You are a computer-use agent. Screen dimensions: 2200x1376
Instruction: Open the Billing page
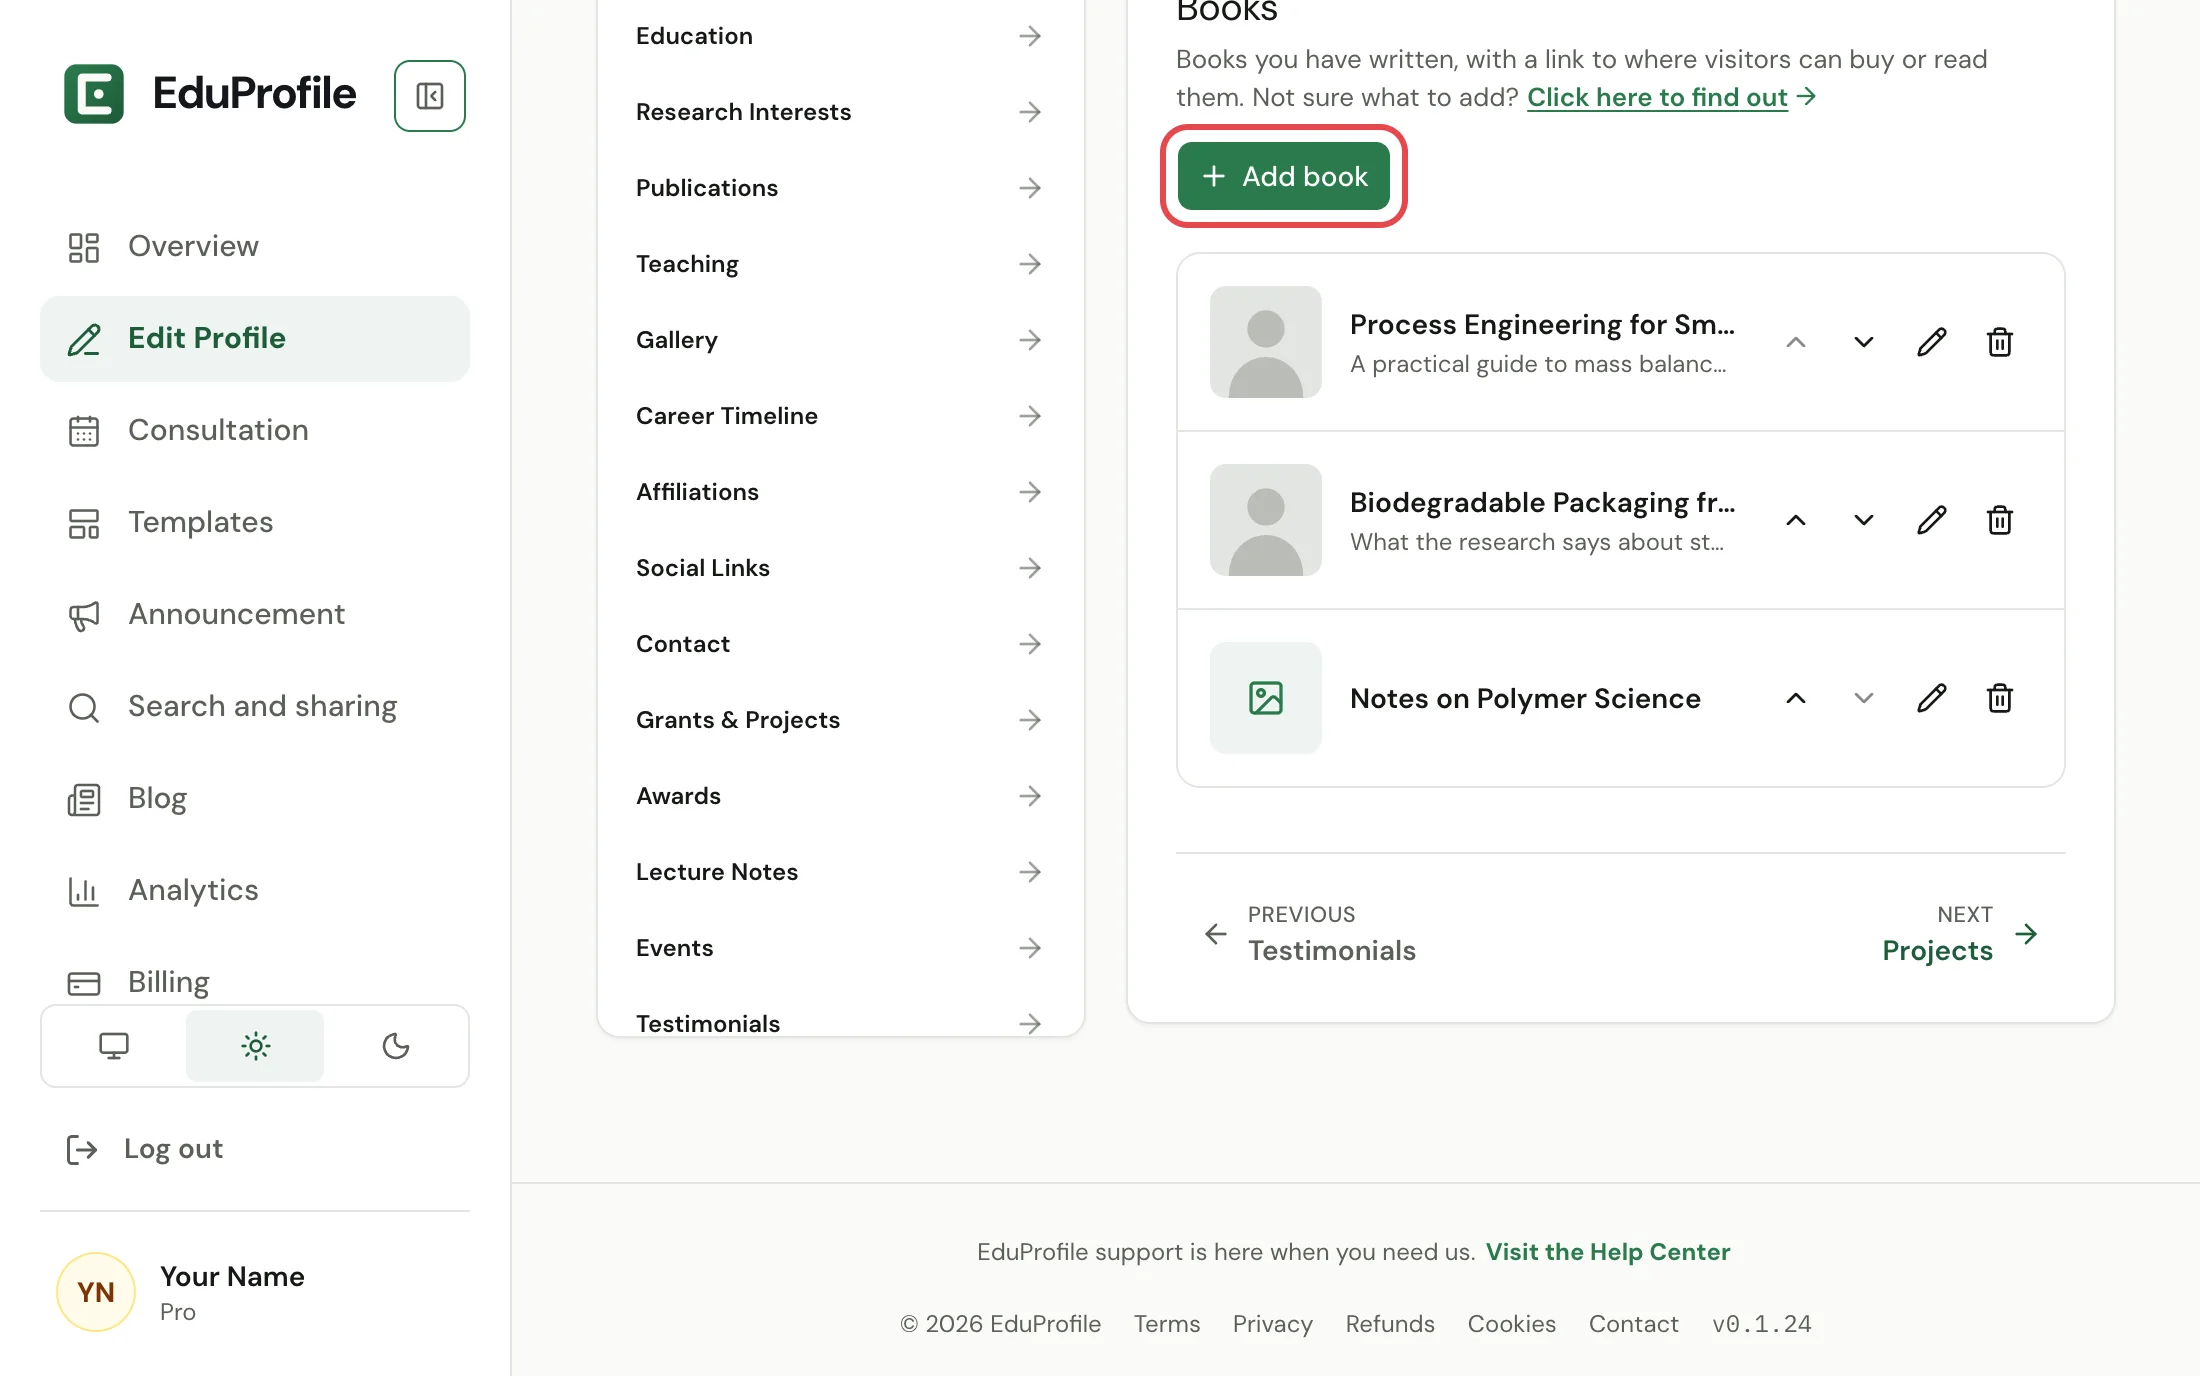255,982
